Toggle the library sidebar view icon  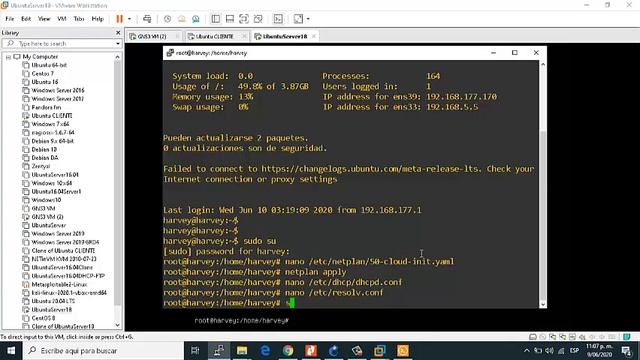tap(216, 19)
